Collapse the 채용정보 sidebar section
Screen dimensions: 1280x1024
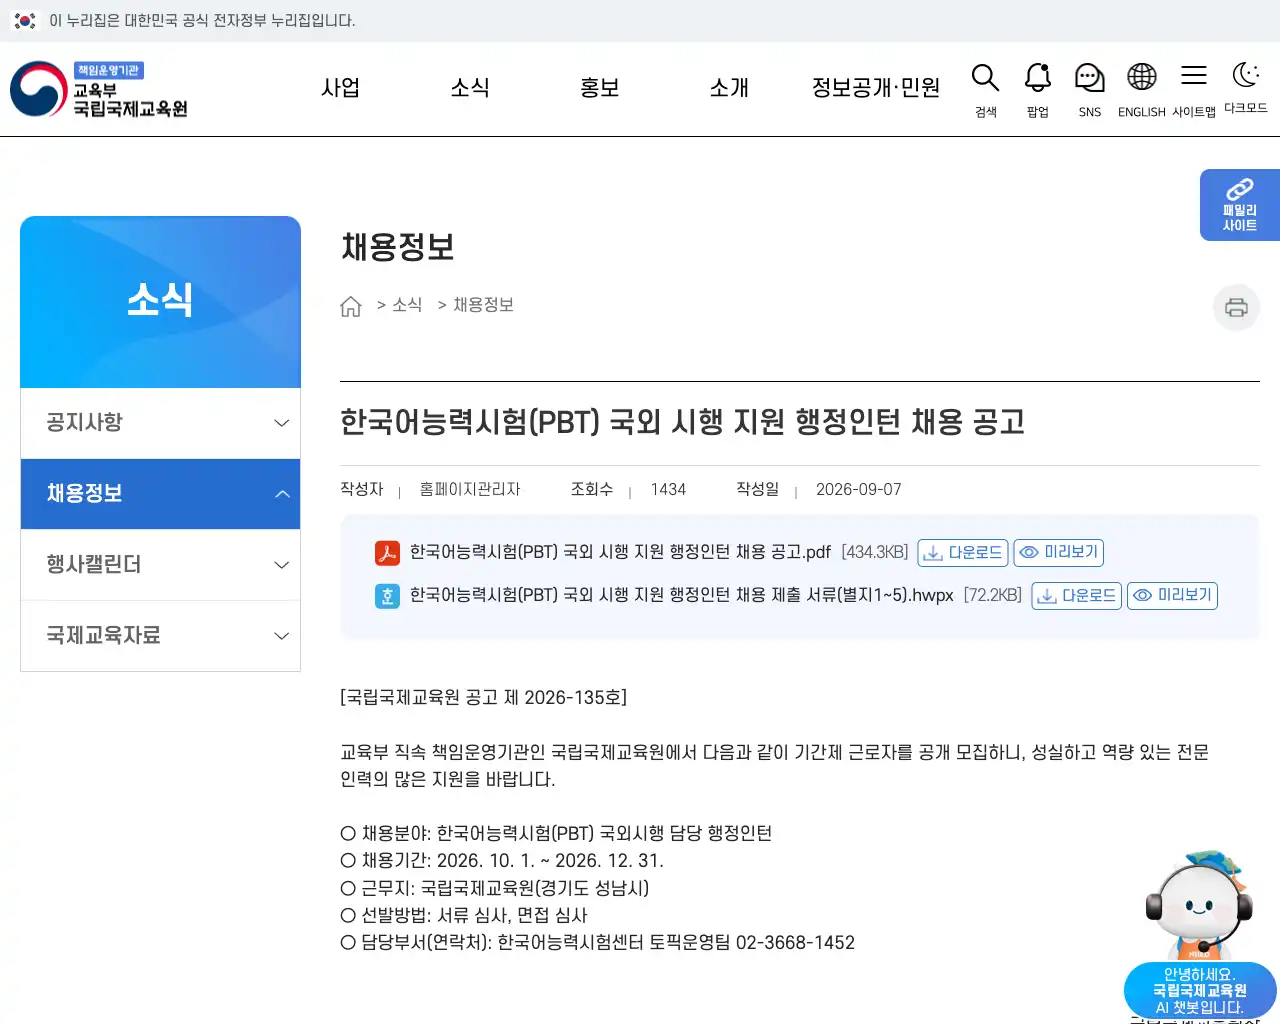[x=160, y=494]
